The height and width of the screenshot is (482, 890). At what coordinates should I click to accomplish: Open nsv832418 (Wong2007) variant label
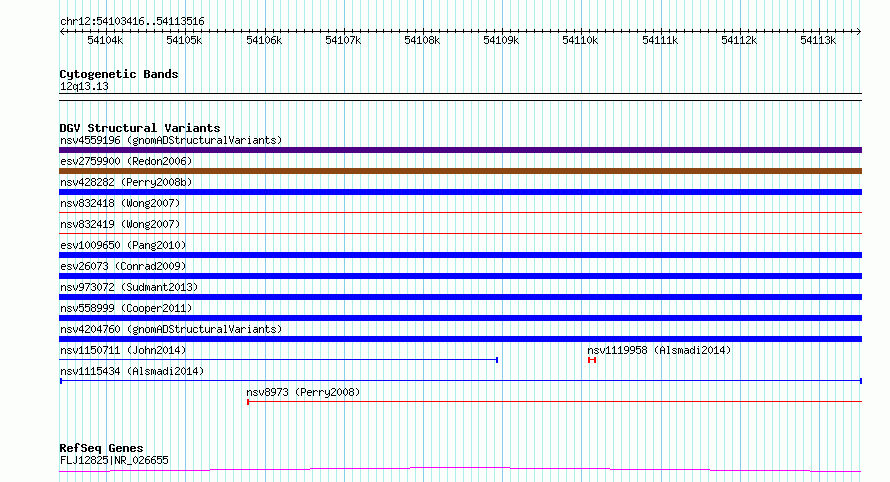120,203
